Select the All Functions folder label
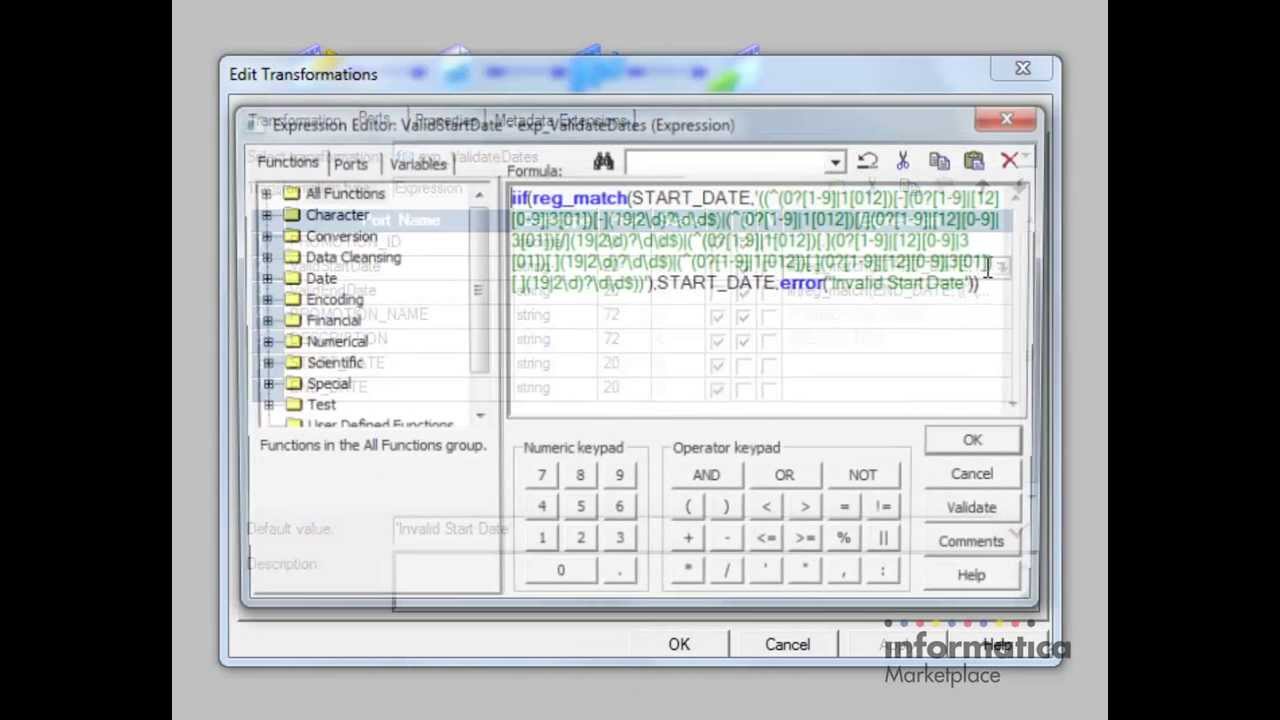 pos(345,193)
